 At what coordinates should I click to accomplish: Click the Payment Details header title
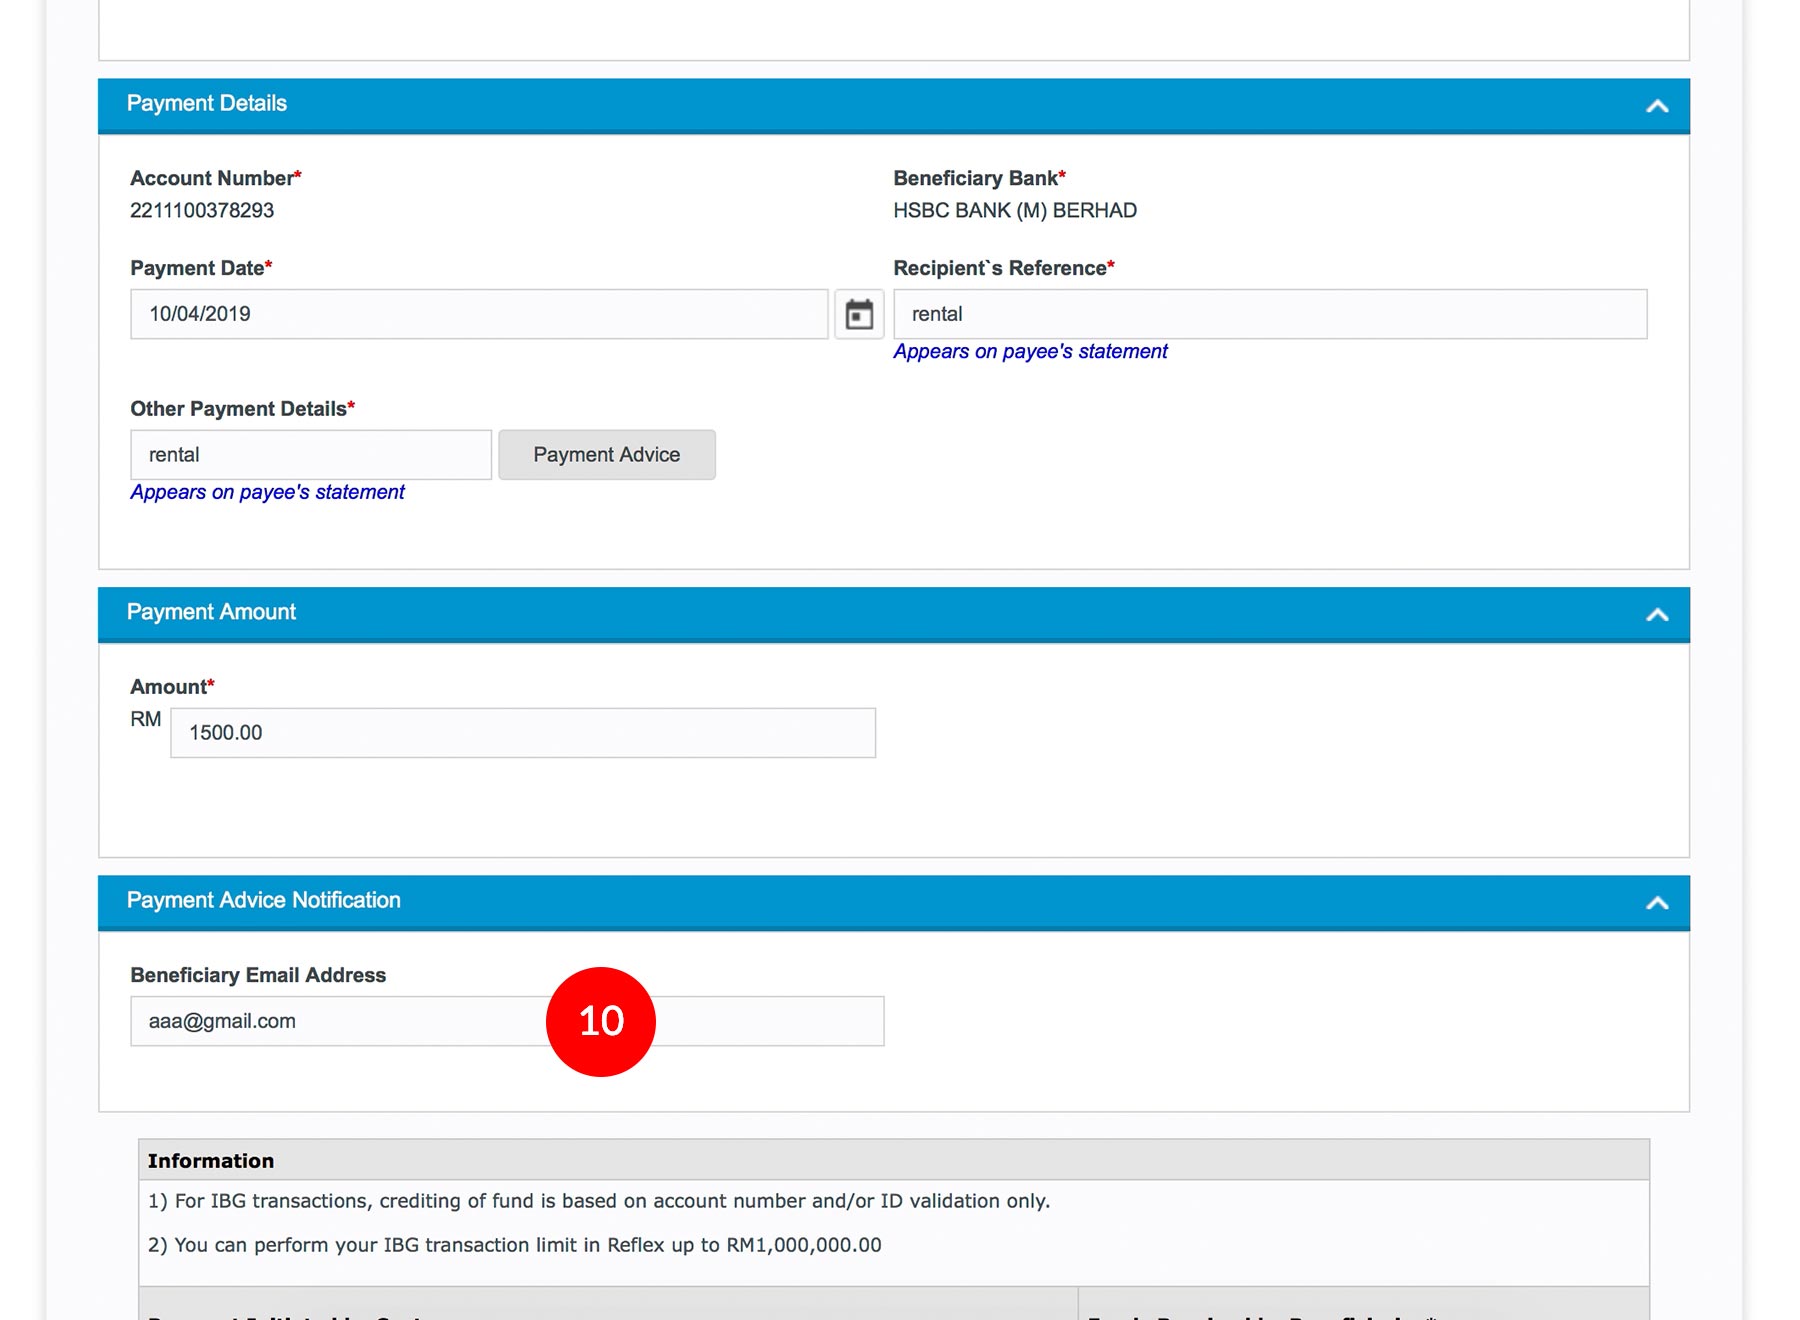207,104
